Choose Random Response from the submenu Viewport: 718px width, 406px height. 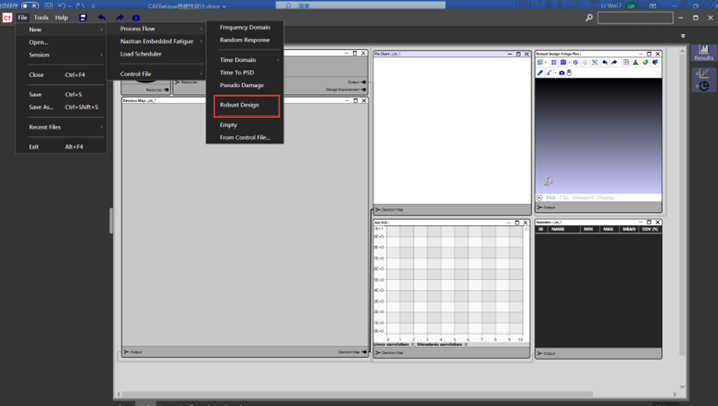(x=245, y=40)
